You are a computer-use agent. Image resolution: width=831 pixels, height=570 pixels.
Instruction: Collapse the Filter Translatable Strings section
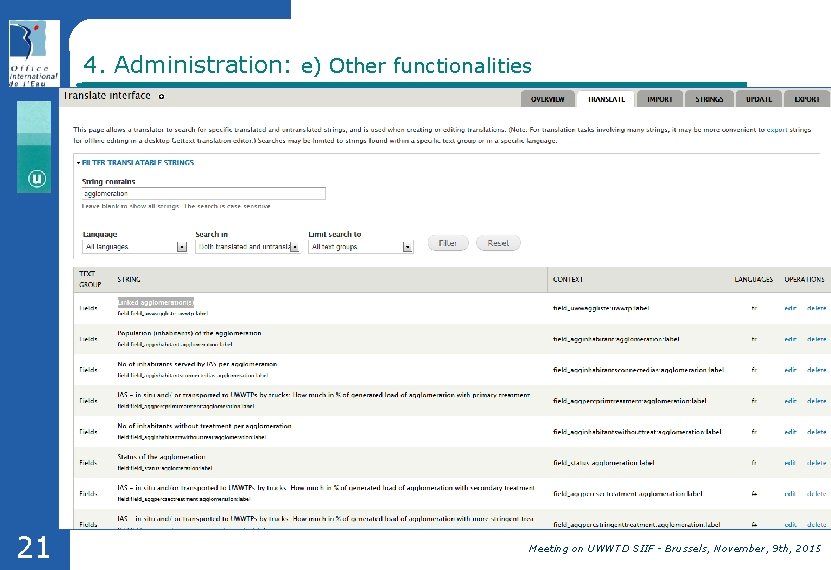[x=138, y=163]
